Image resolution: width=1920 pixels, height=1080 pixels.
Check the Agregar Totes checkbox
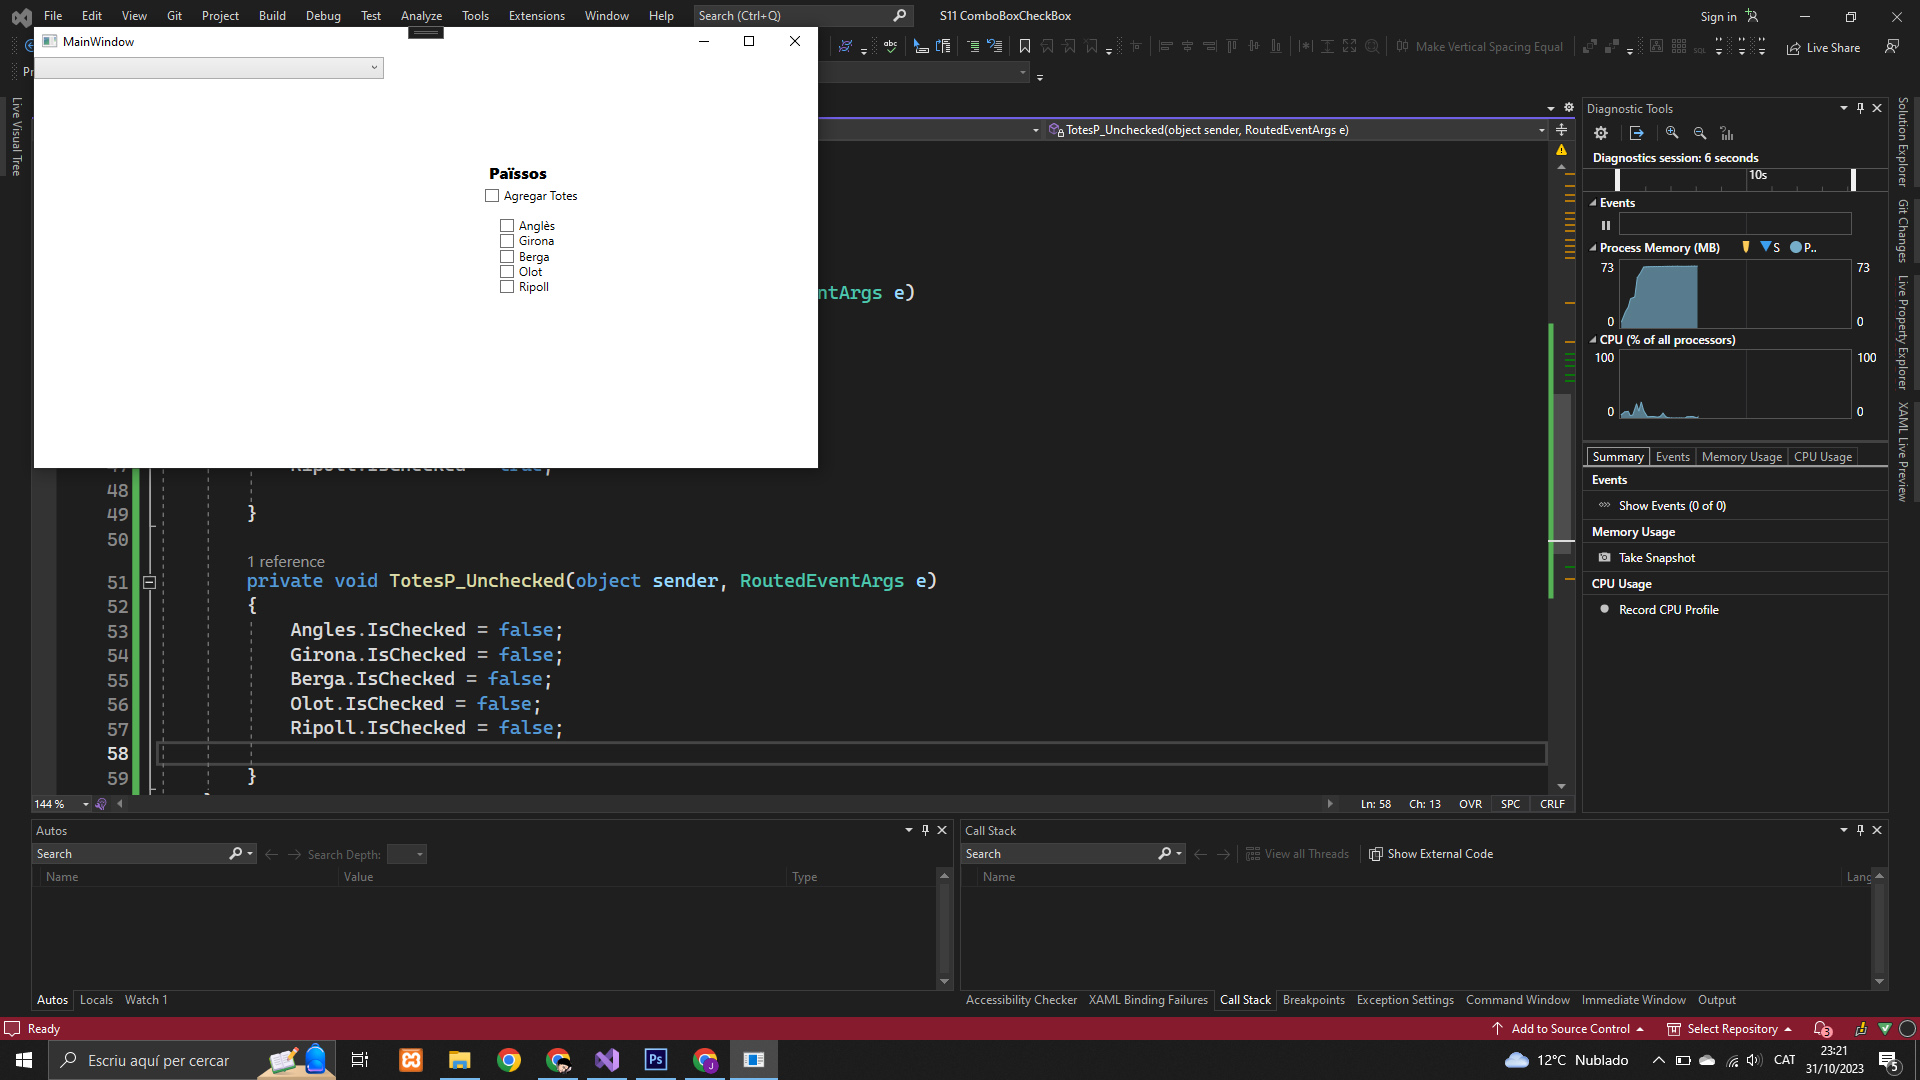pyautogui.click(x=492, y=196)
